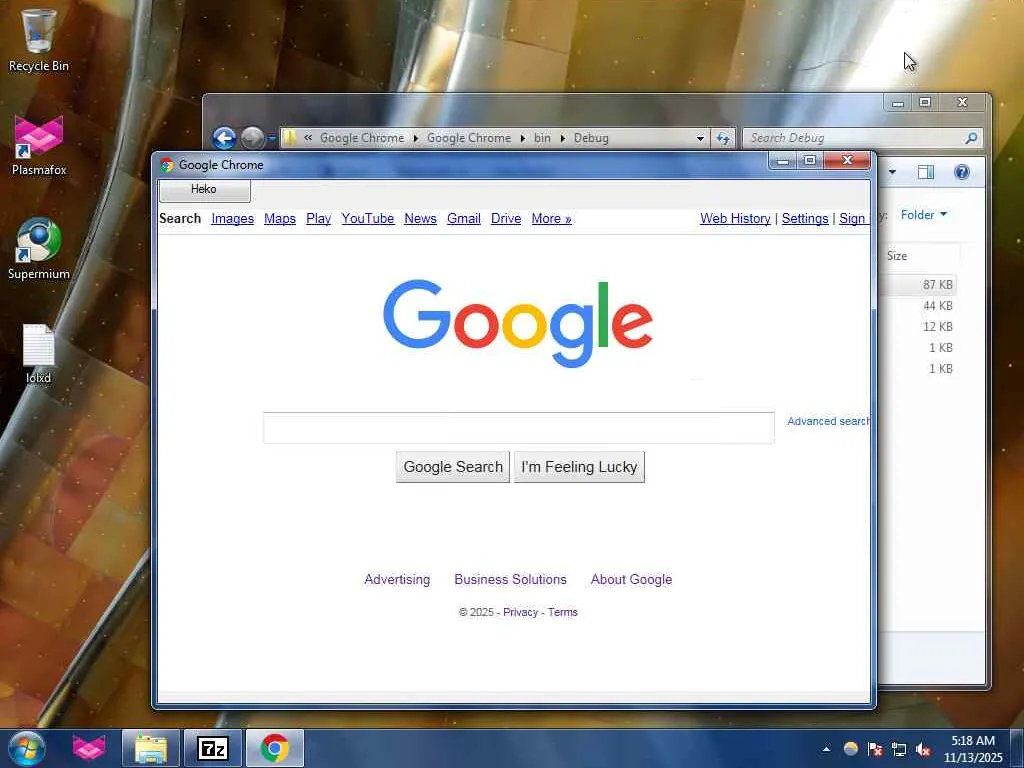Click the Google logo image
1024x768 pixels.
tap(518, 323)
